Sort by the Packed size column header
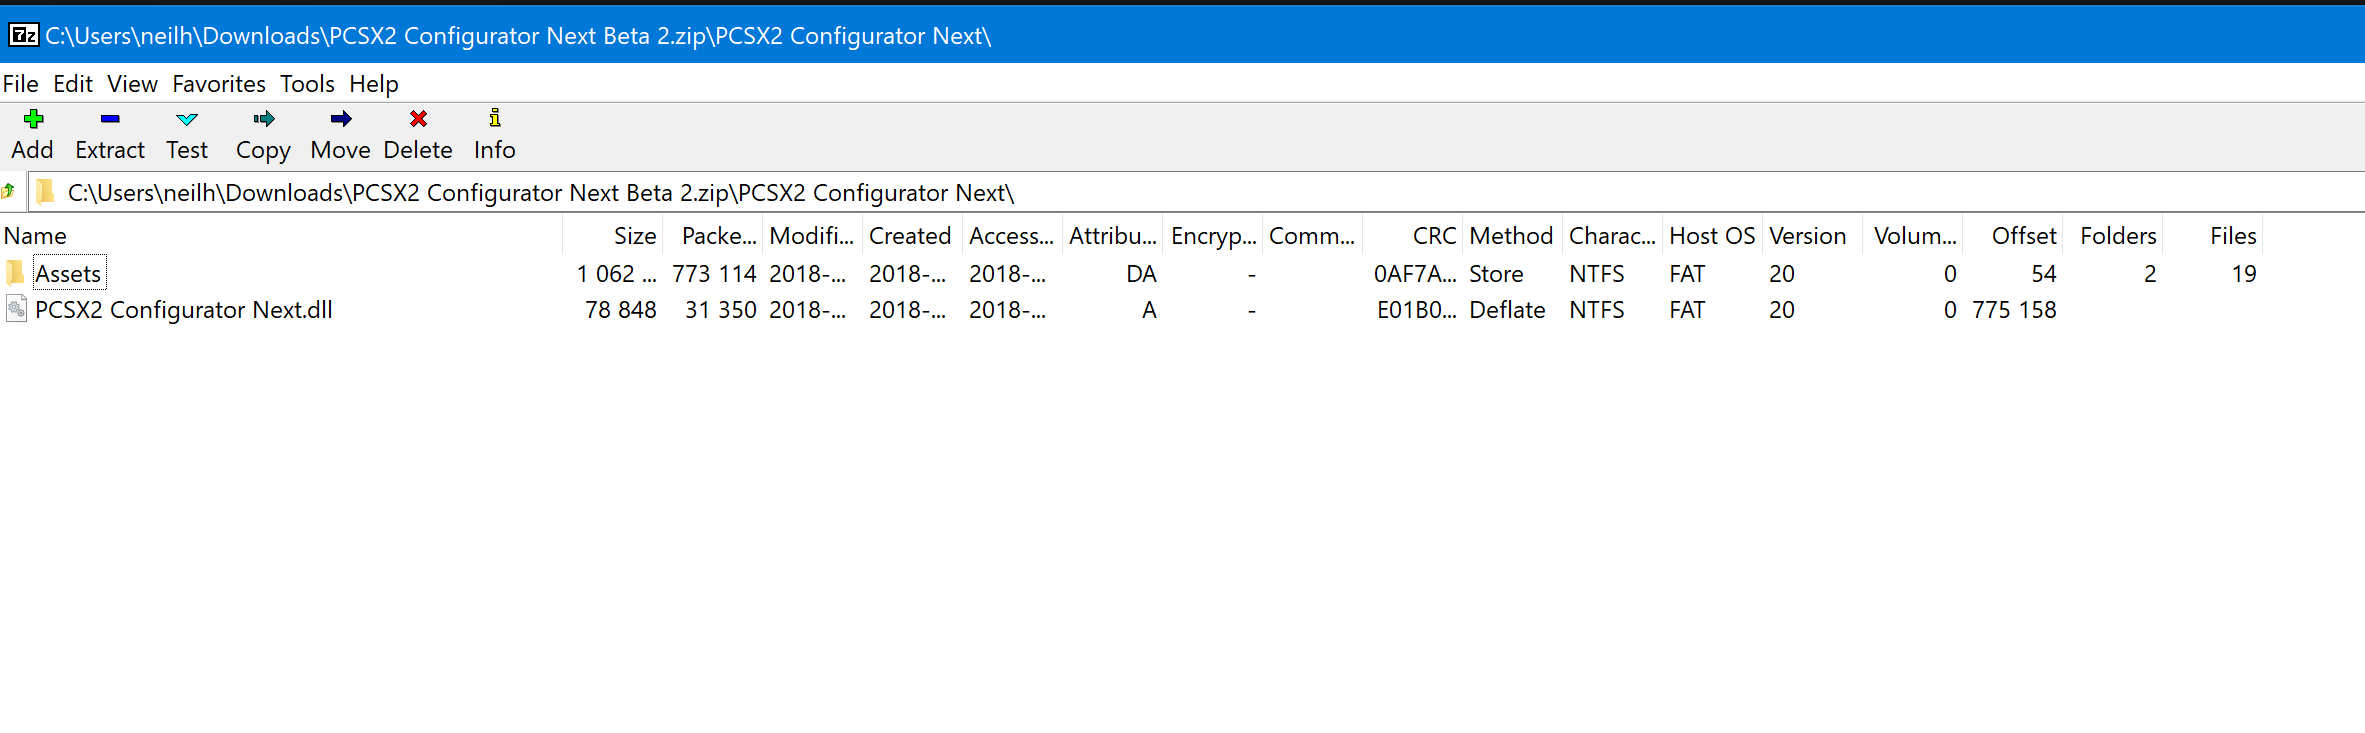2365x733 pixels. tap(712, 236)
